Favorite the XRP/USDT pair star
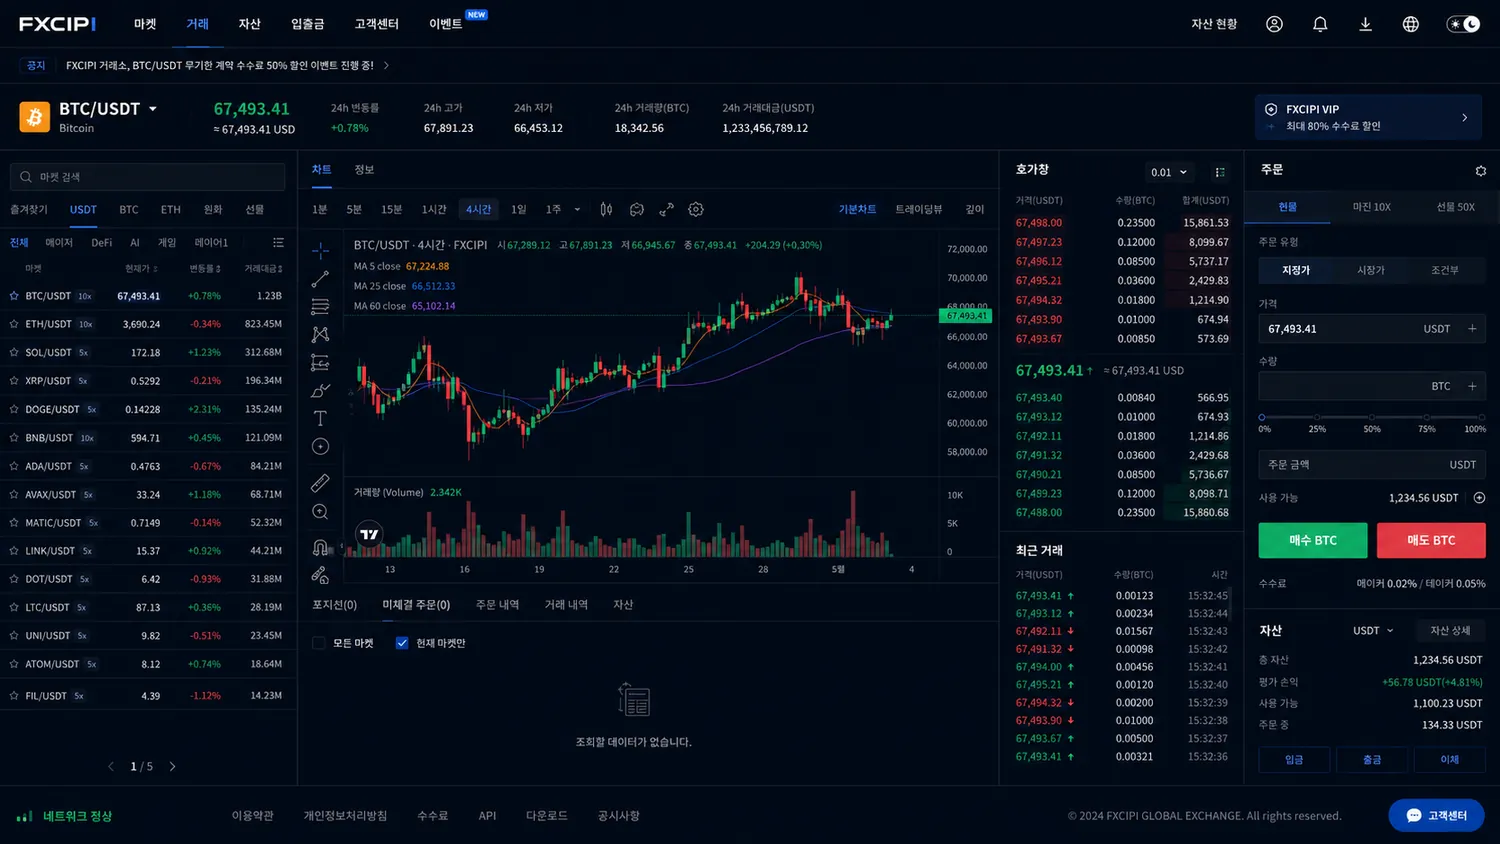The height and width of the screenshot is (844, 1500). coord(14,381)
